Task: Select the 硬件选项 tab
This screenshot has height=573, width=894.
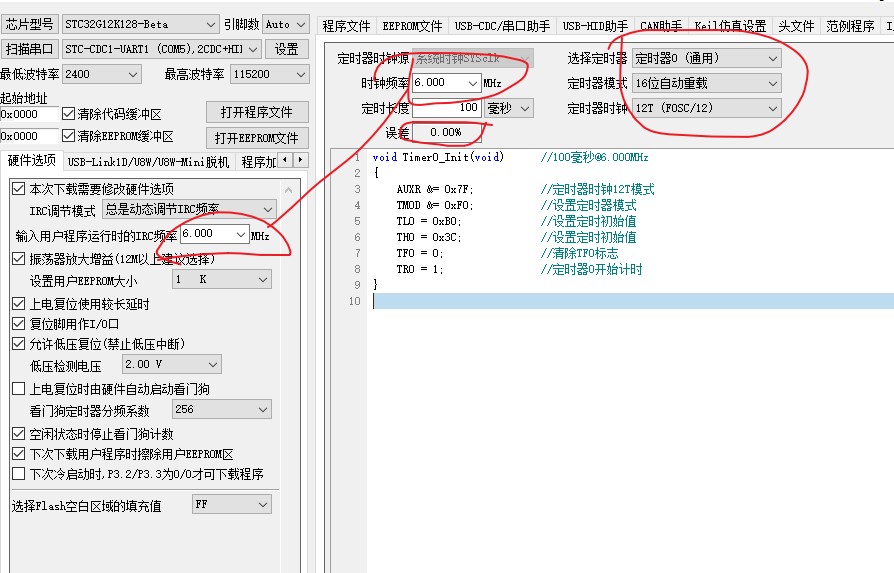Action: [x=31, y=161]
